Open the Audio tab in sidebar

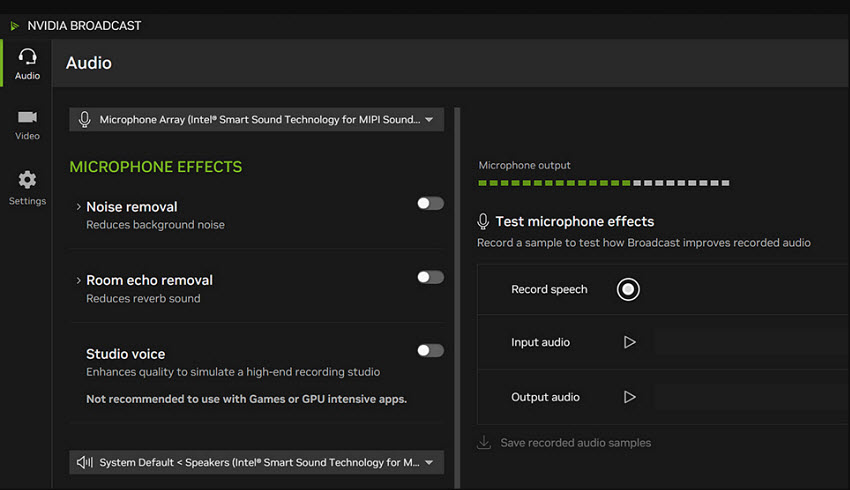click(x=27, y=64)
